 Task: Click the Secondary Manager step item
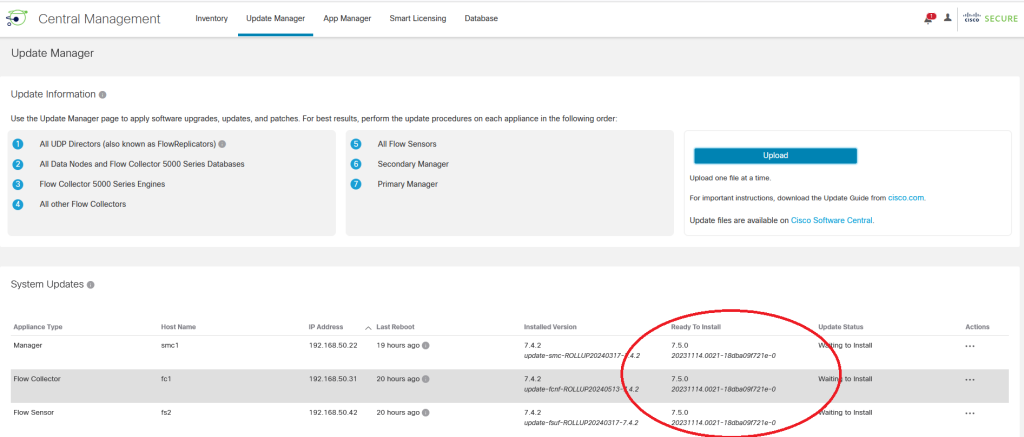pyautogui.click(x=413, y=164)
